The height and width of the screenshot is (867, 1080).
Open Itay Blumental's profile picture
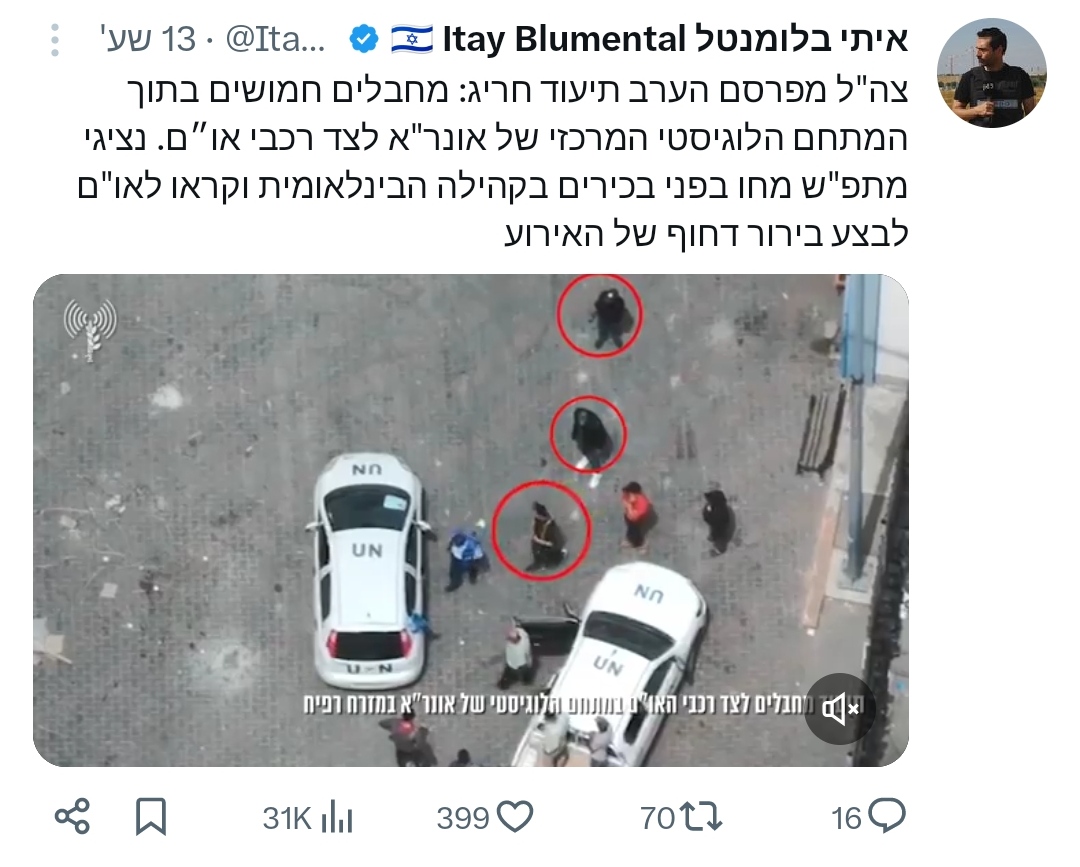click(x=991, y=73)
